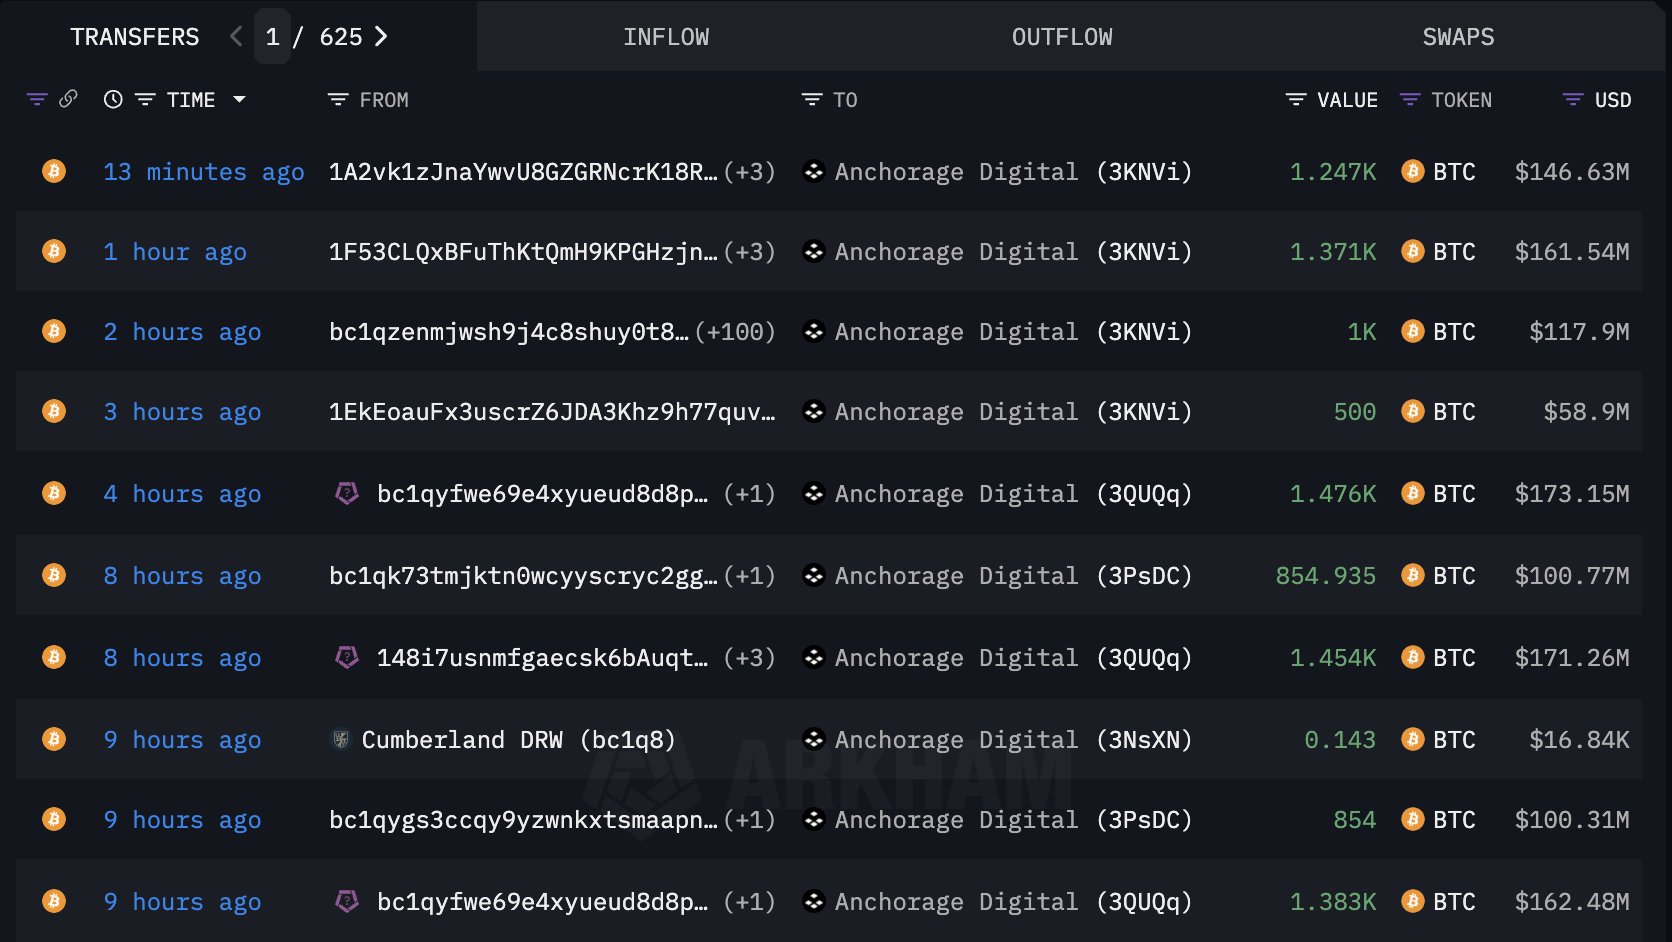Click the purple entity icon beside 148i7usnmfgaecsk6bAuqt address
The height and width of the screenshot is (942, 1672).
pyautogui.click(x=347, y=657)
